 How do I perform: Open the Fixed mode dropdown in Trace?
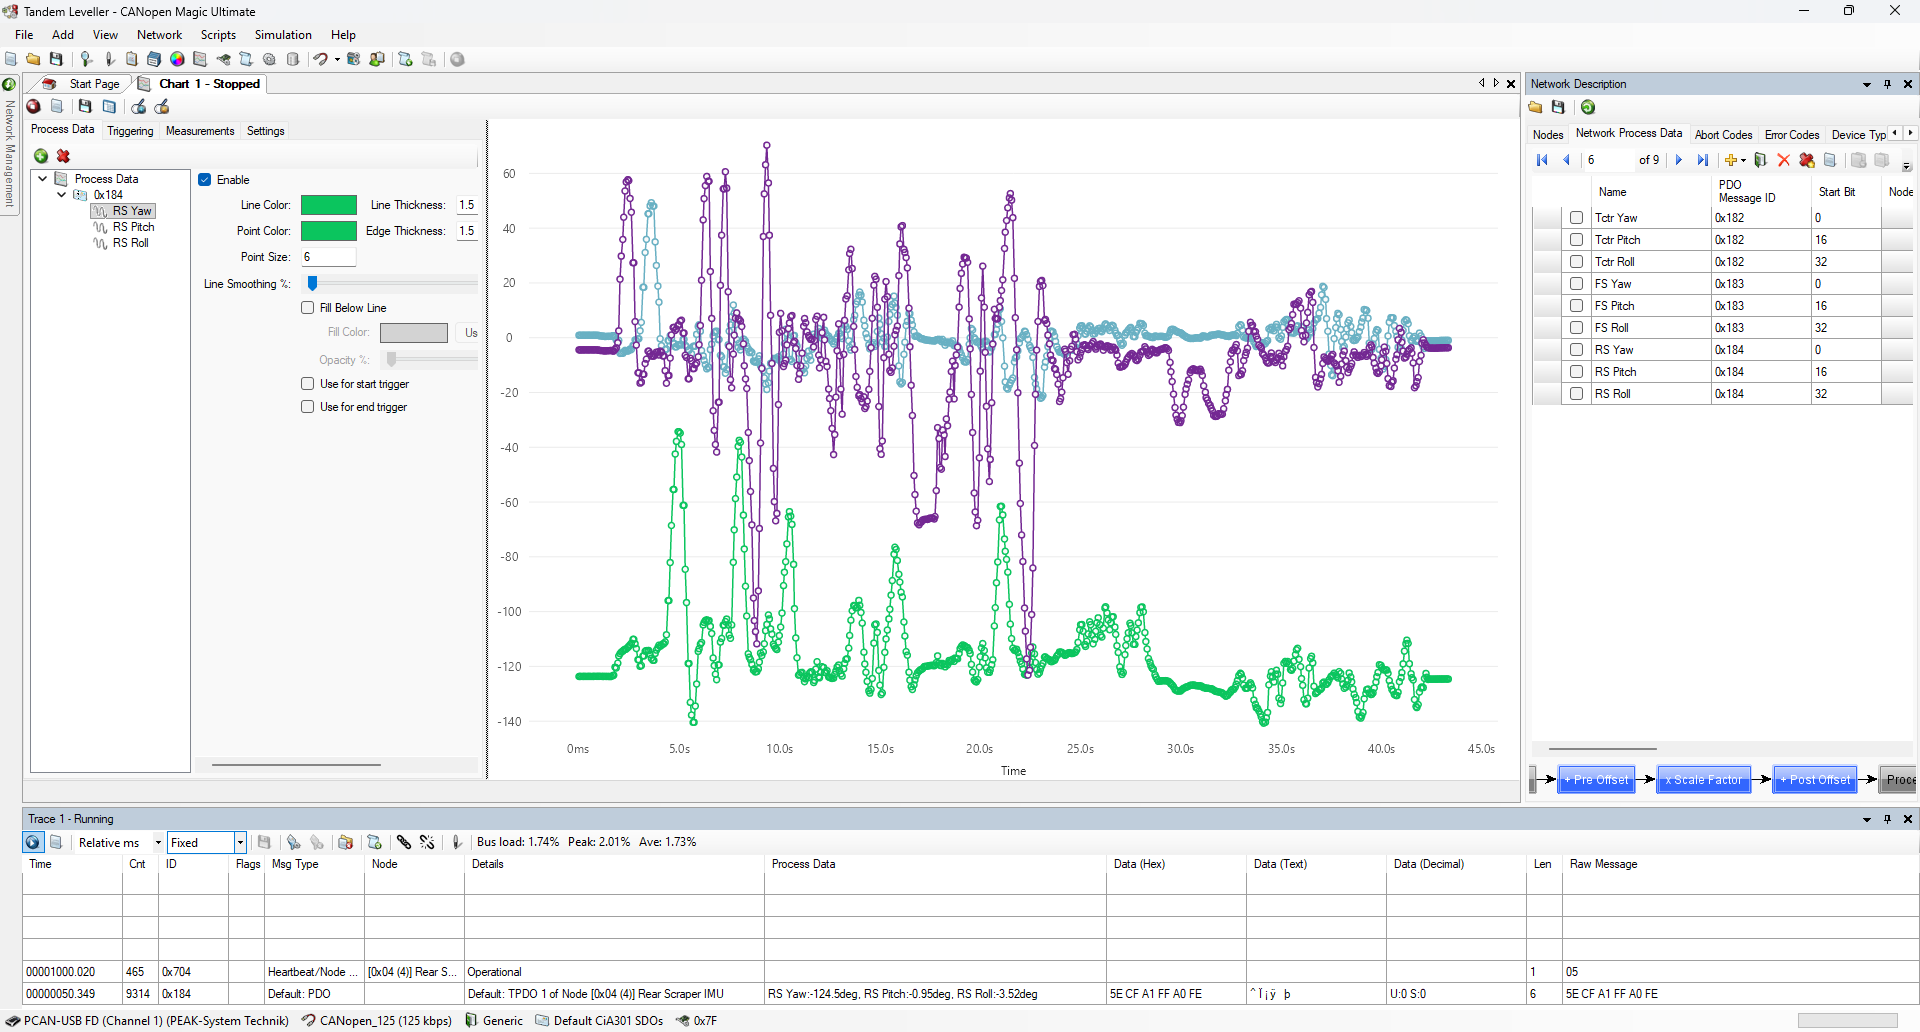[x=240, y=843]
